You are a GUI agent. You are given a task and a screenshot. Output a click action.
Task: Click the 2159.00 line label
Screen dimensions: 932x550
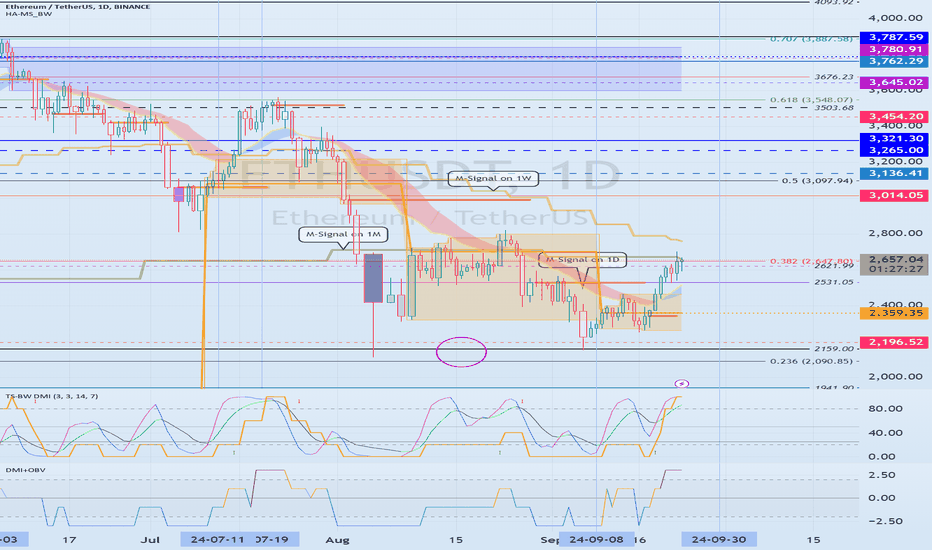point(834,348)
